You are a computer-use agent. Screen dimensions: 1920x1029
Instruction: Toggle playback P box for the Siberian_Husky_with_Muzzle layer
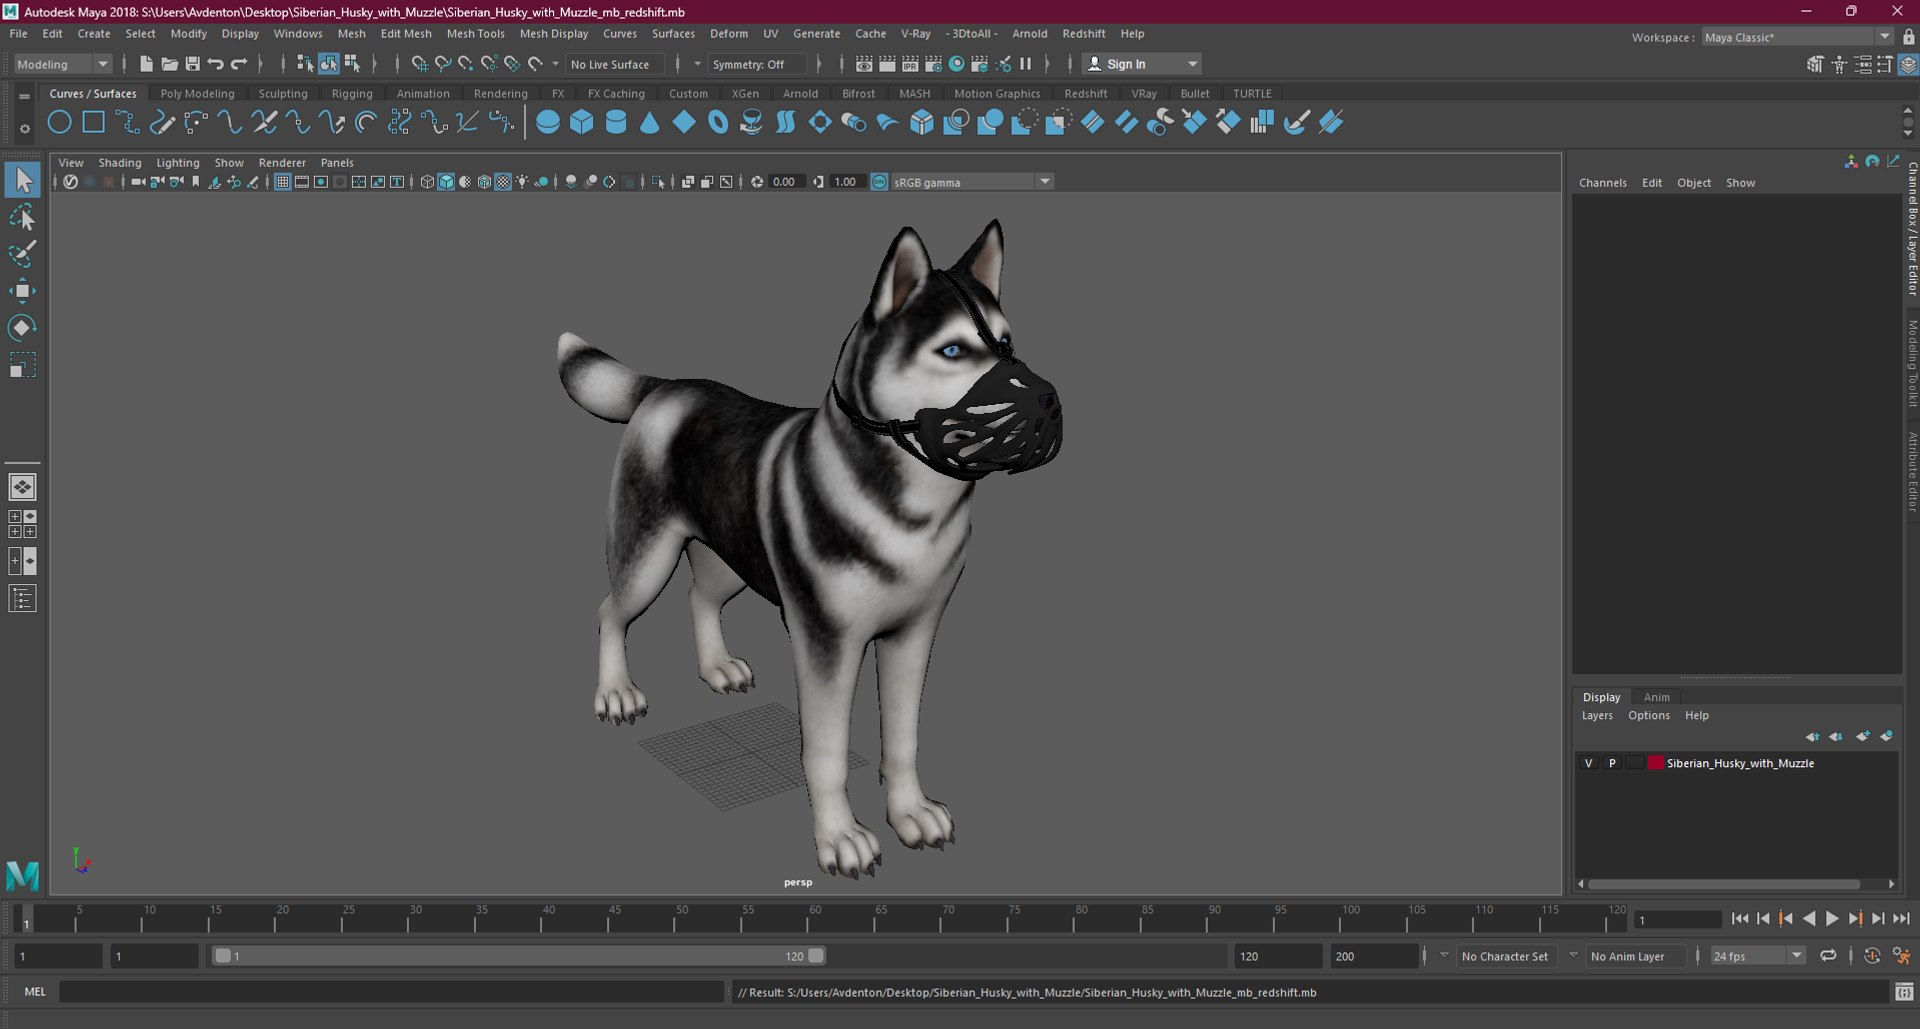click(x=1612, y=763)
